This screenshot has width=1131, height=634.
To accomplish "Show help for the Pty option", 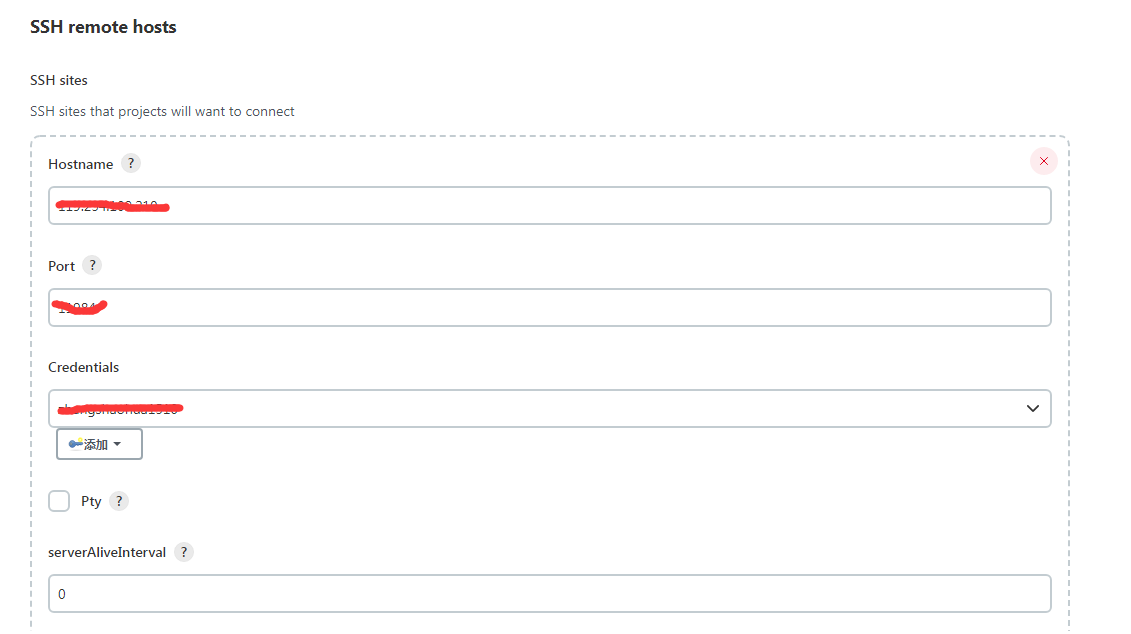I will [119, 501].
